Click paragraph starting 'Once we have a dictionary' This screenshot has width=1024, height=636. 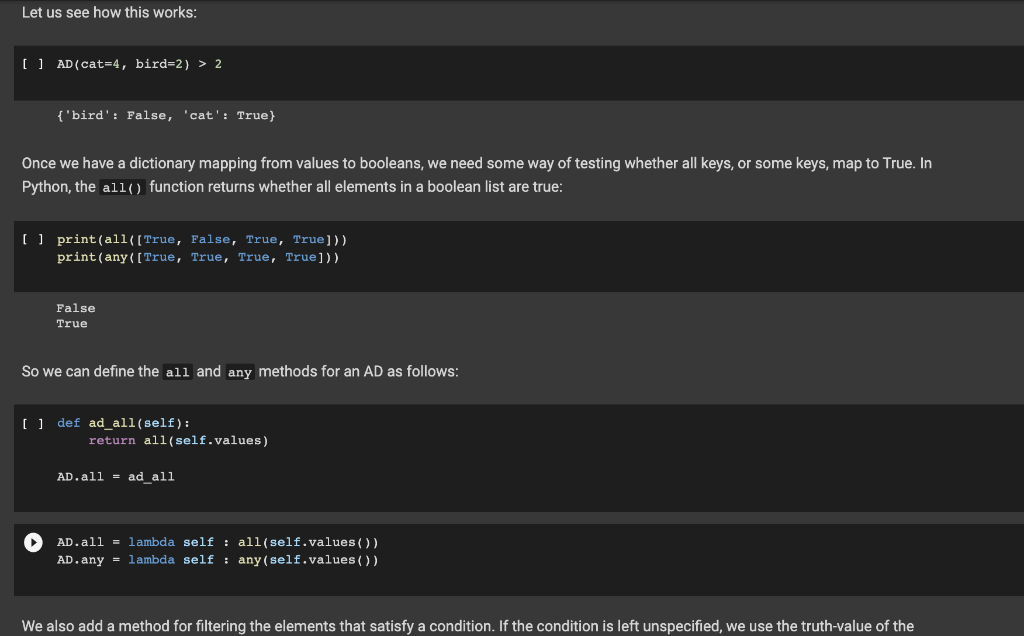(x=477, y=175)
